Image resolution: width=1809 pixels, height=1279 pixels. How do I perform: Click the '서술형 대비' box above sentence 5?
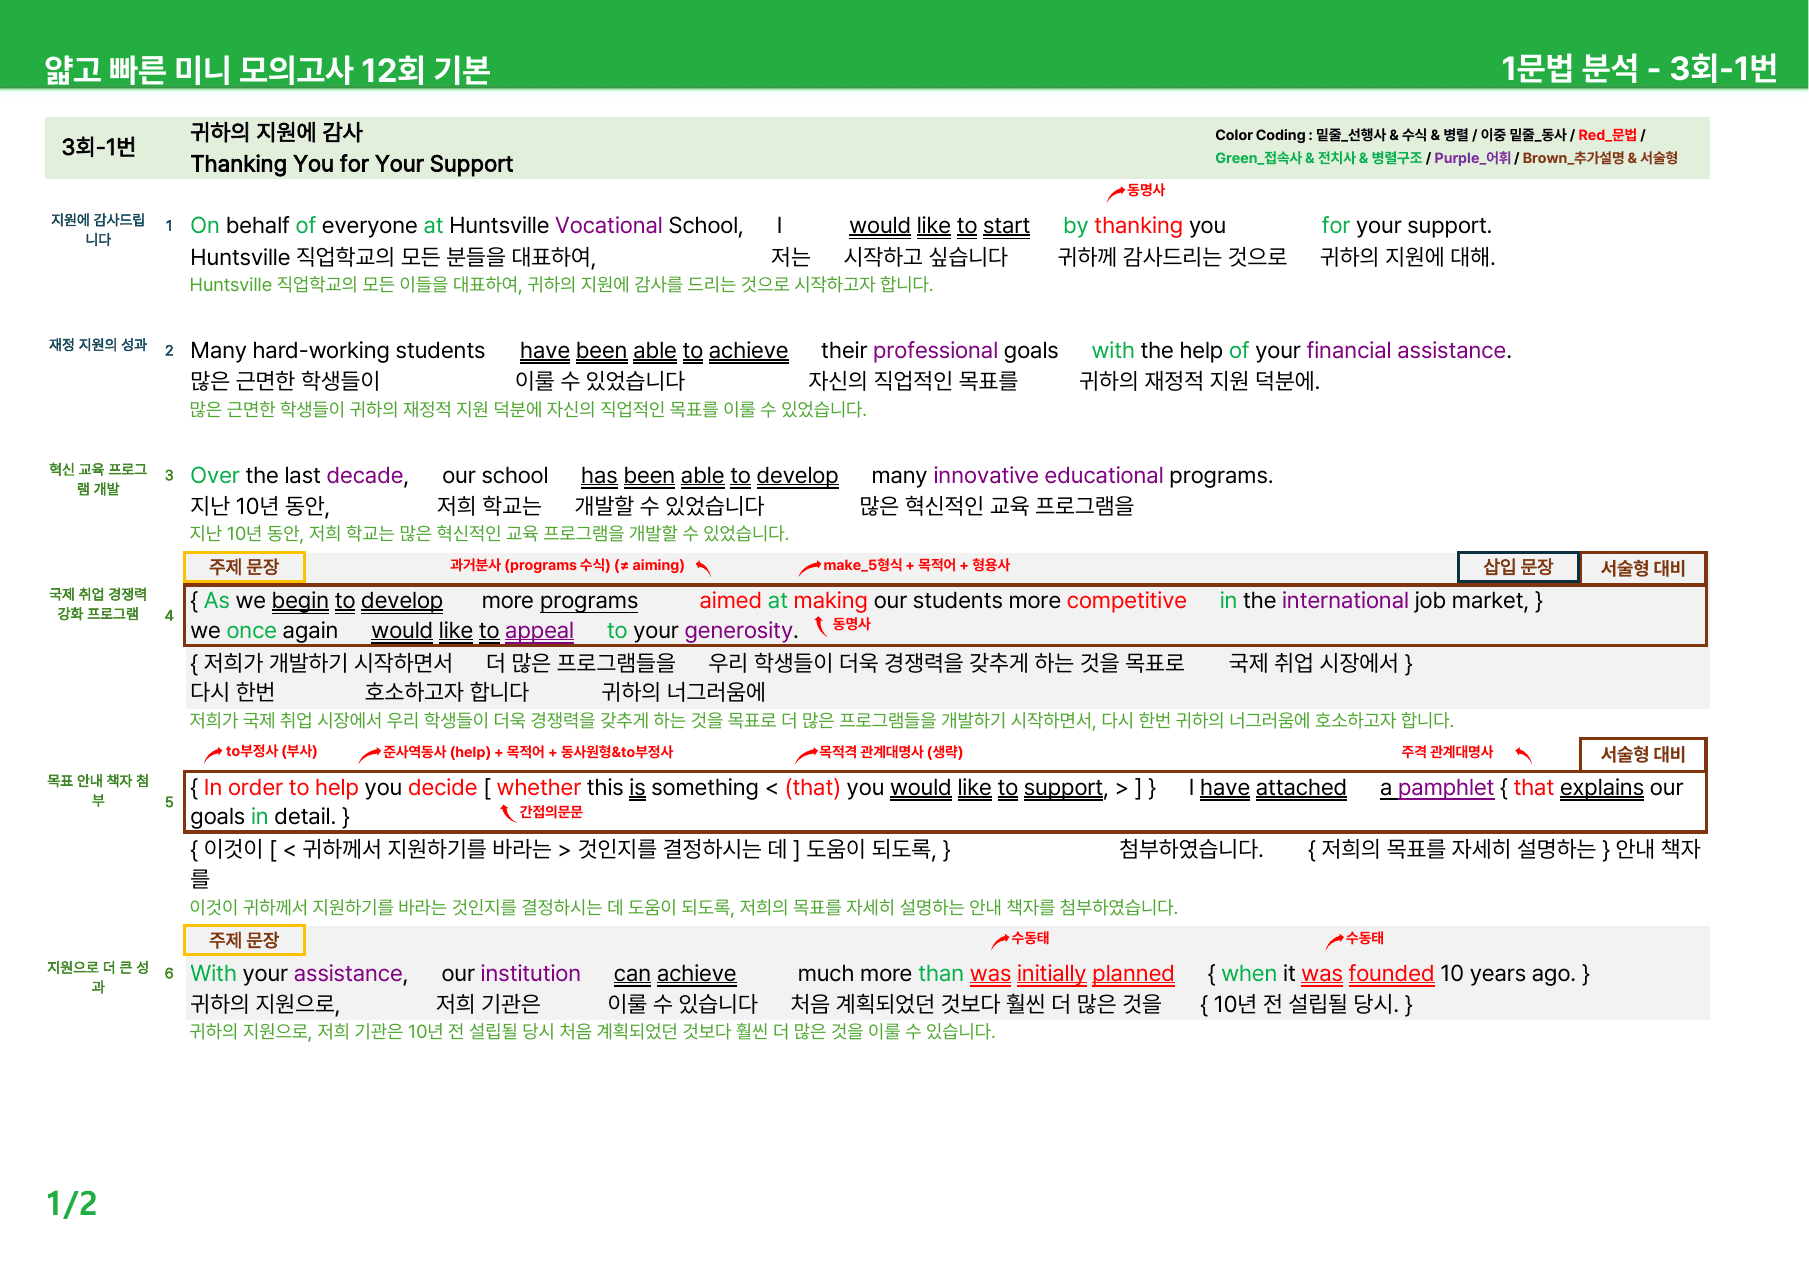pyautogui.click(x=1643, y=755)
